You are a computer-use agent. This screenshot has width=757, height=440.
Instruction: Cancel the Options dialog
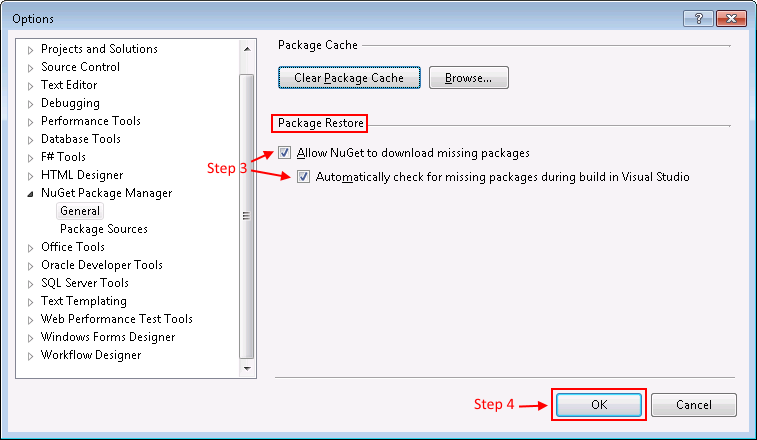pyautogui.click(x=694, y=405)
